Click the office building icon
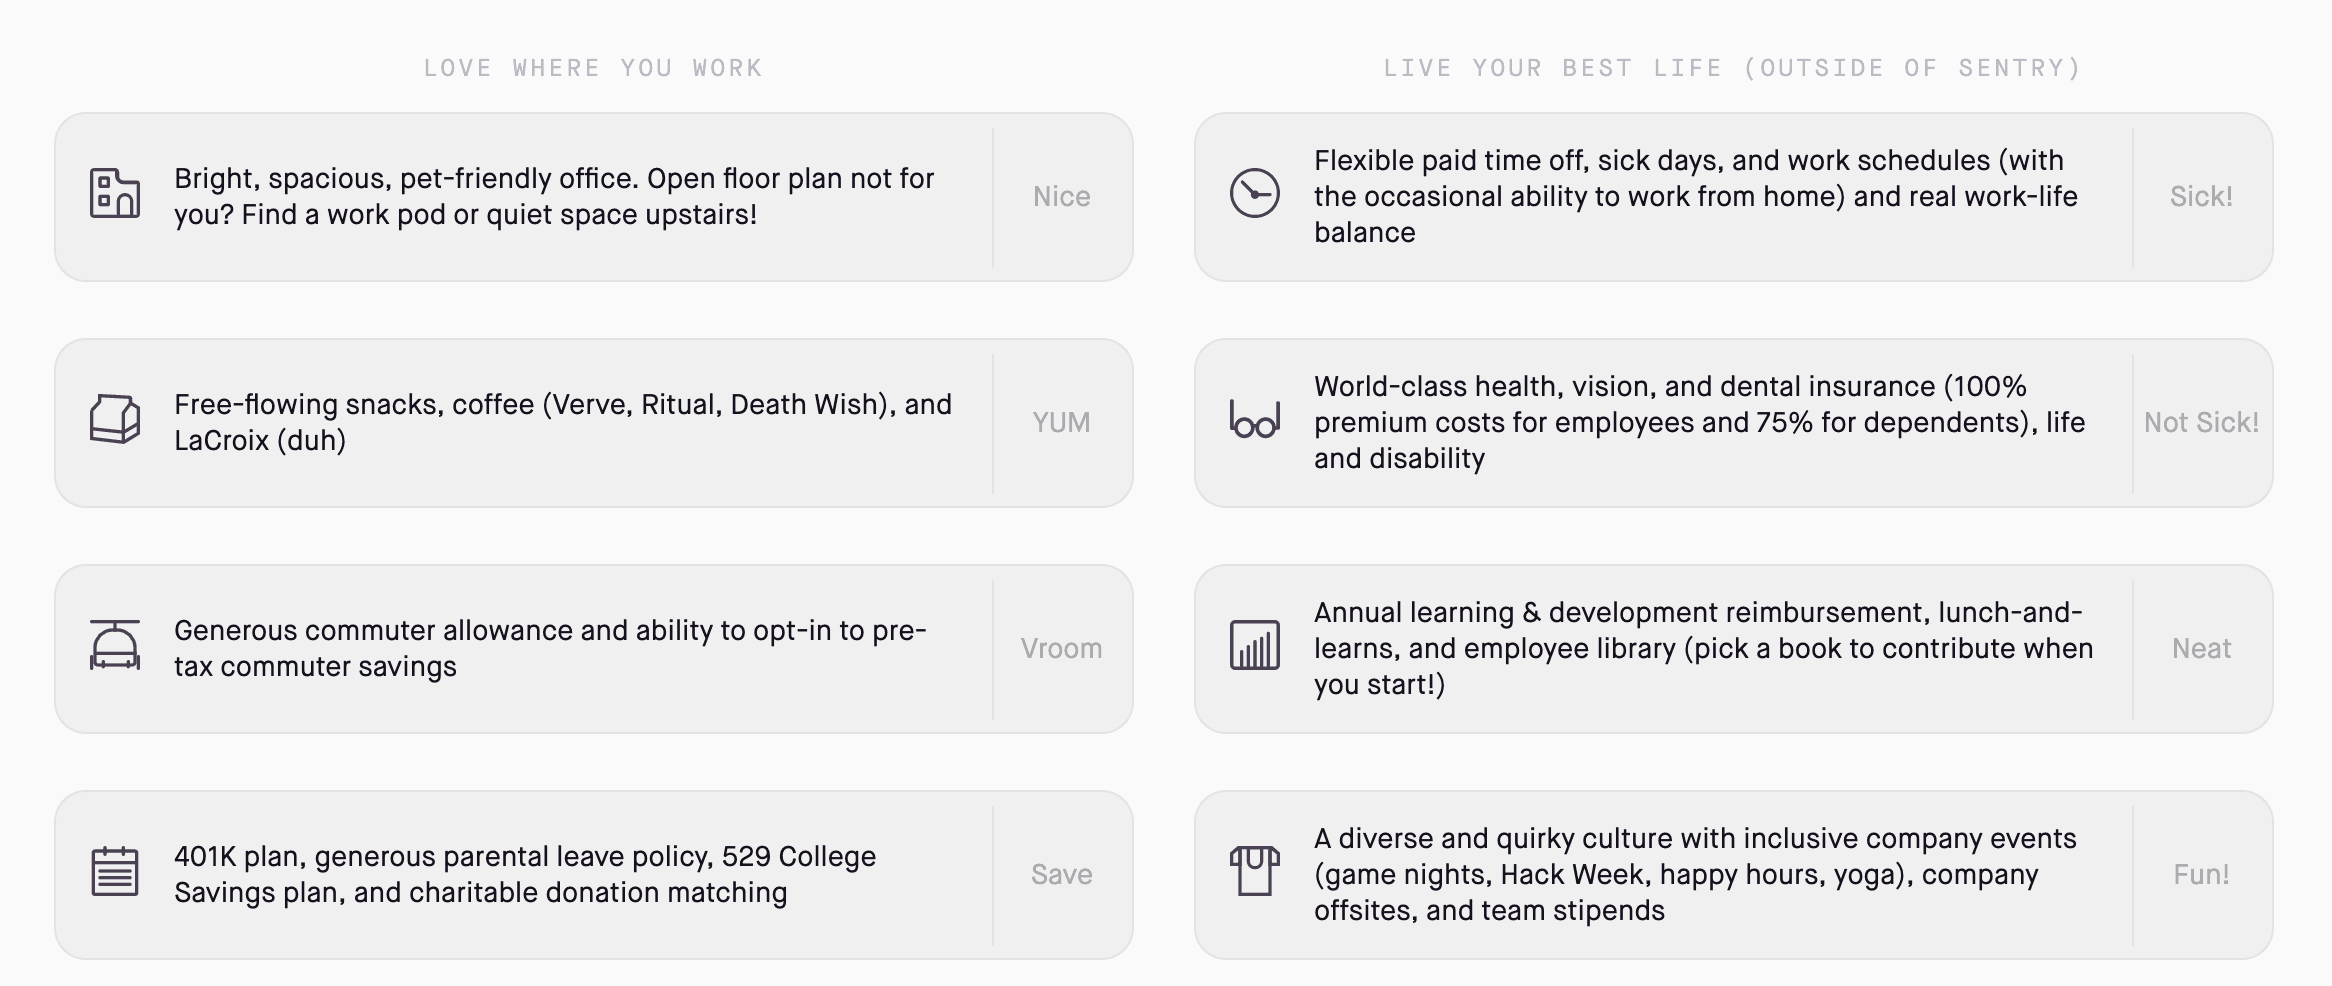This screenshot has width=2332, height=986. pyautogui.click(x=115, y=194)
